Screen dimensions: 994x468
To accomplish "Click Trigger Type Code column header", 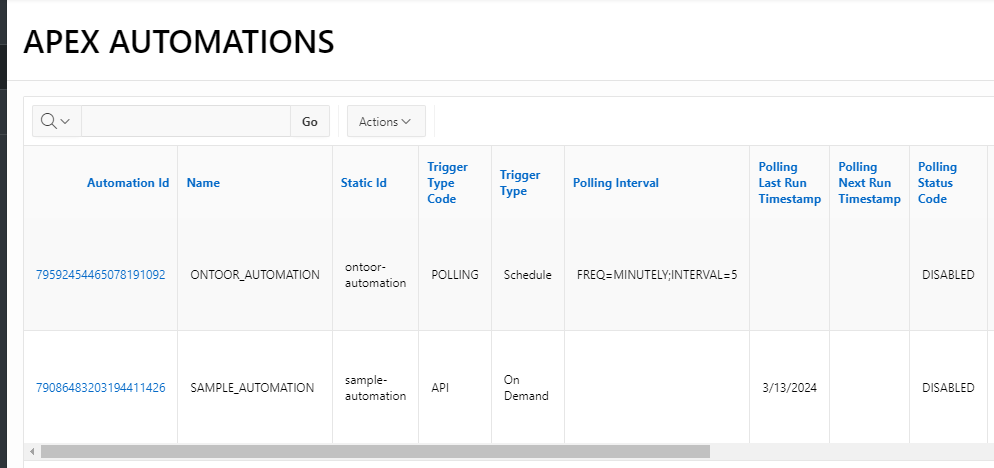I will point(447,183).
